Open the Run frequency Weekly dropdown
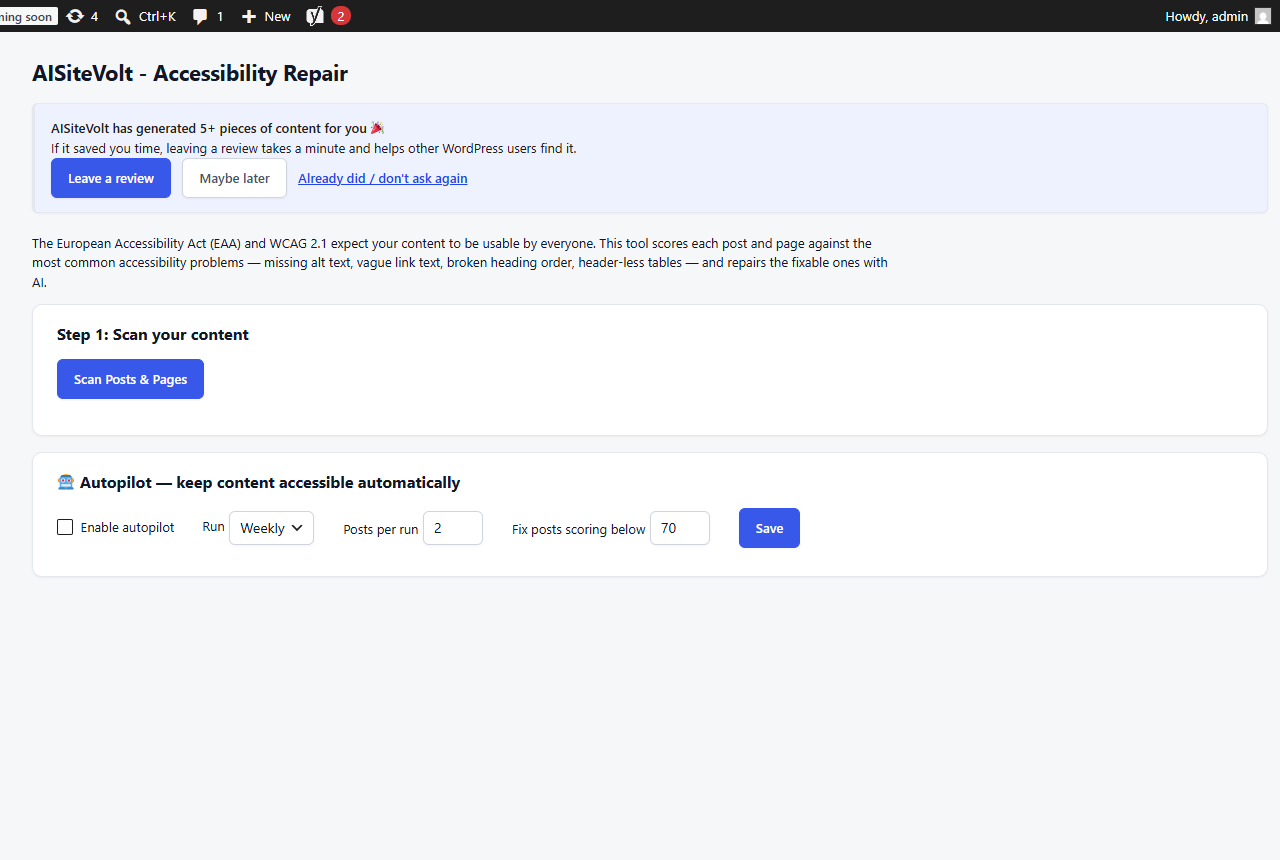This screenshot has height=860, width=1280. [x=271, y=528]
